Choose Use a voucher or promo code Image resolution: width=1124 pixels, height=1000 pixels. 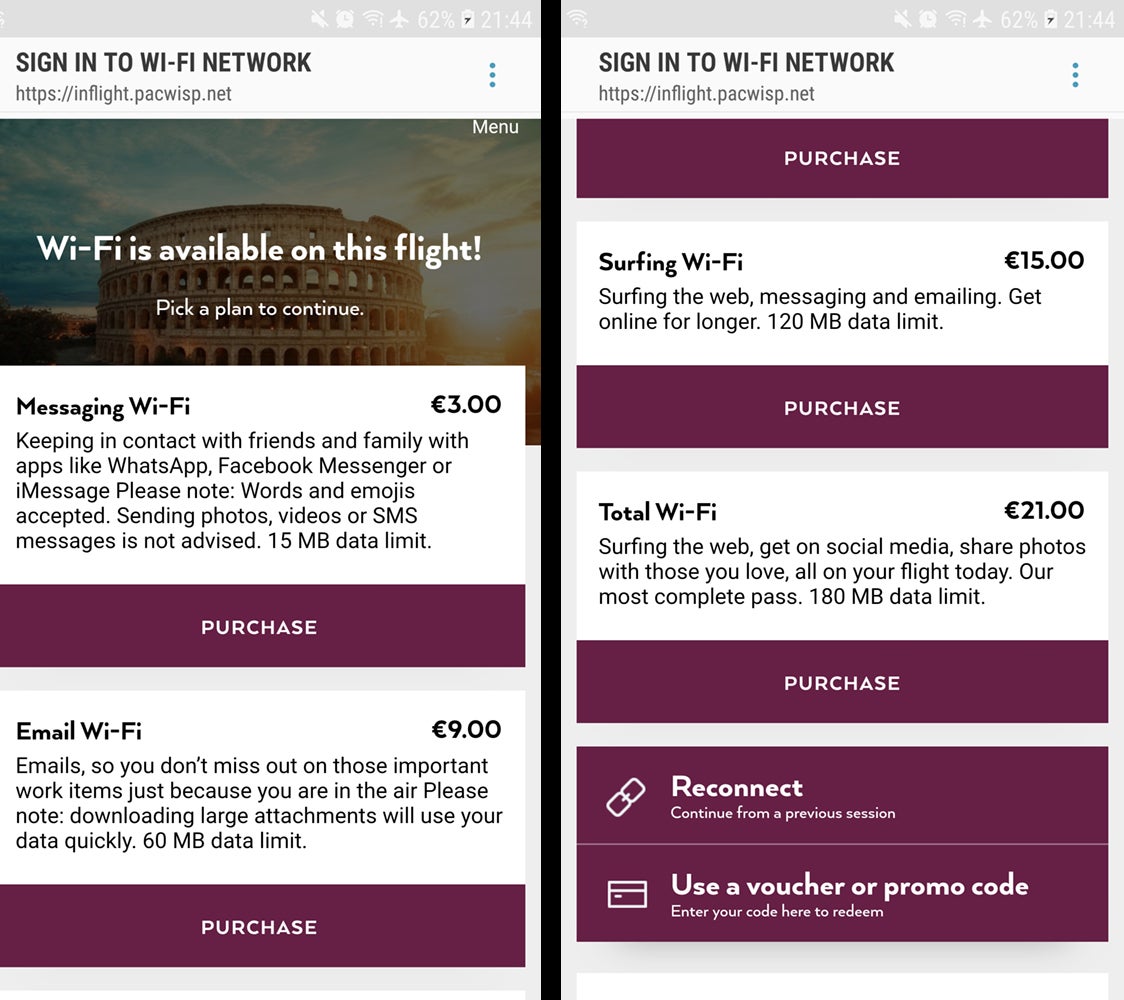click(x=848, y=894)
